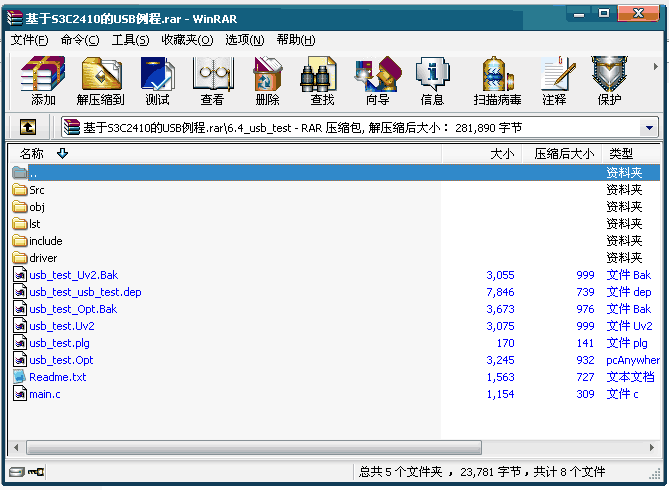Click size value 7,846
The width and height of the screenshot is (669, 490).
[500, 292]
